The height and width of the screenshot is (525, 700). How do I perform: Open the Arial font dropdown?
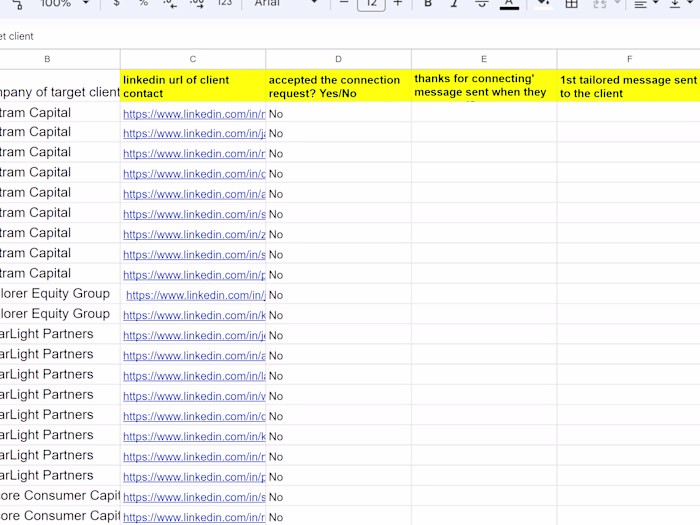coord(286,3)
